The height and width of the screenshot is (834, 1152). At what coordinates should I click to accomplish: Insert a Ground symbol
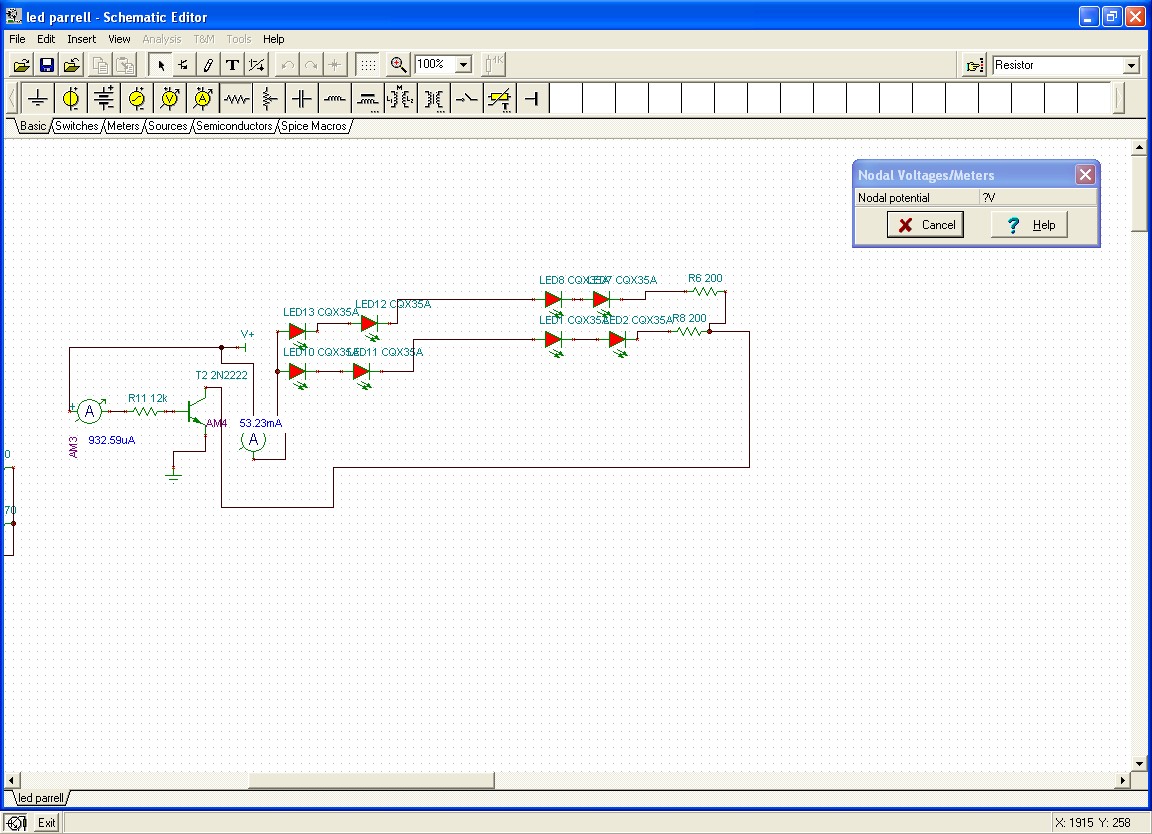37,98
